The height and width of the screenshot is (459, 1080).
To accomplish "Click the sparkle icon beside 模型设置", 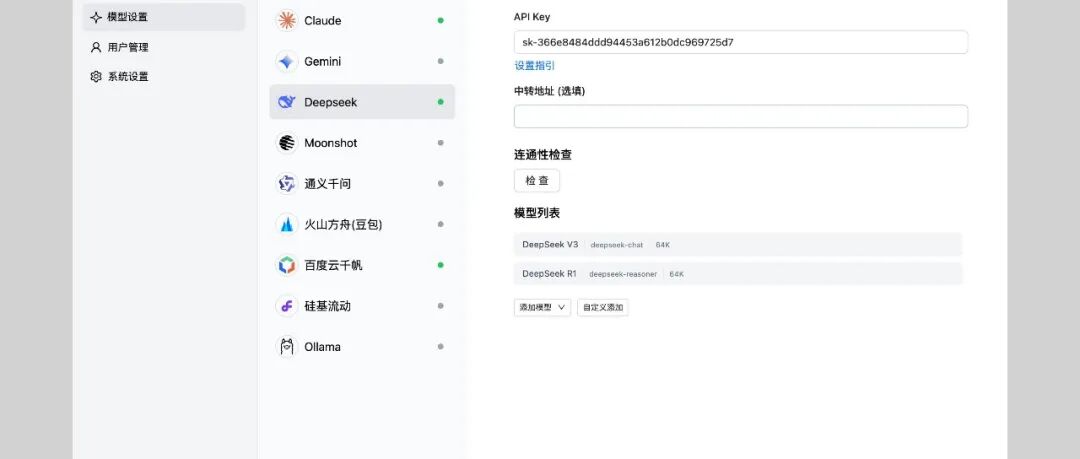I will pyautogui.click(x=96, y=17).
